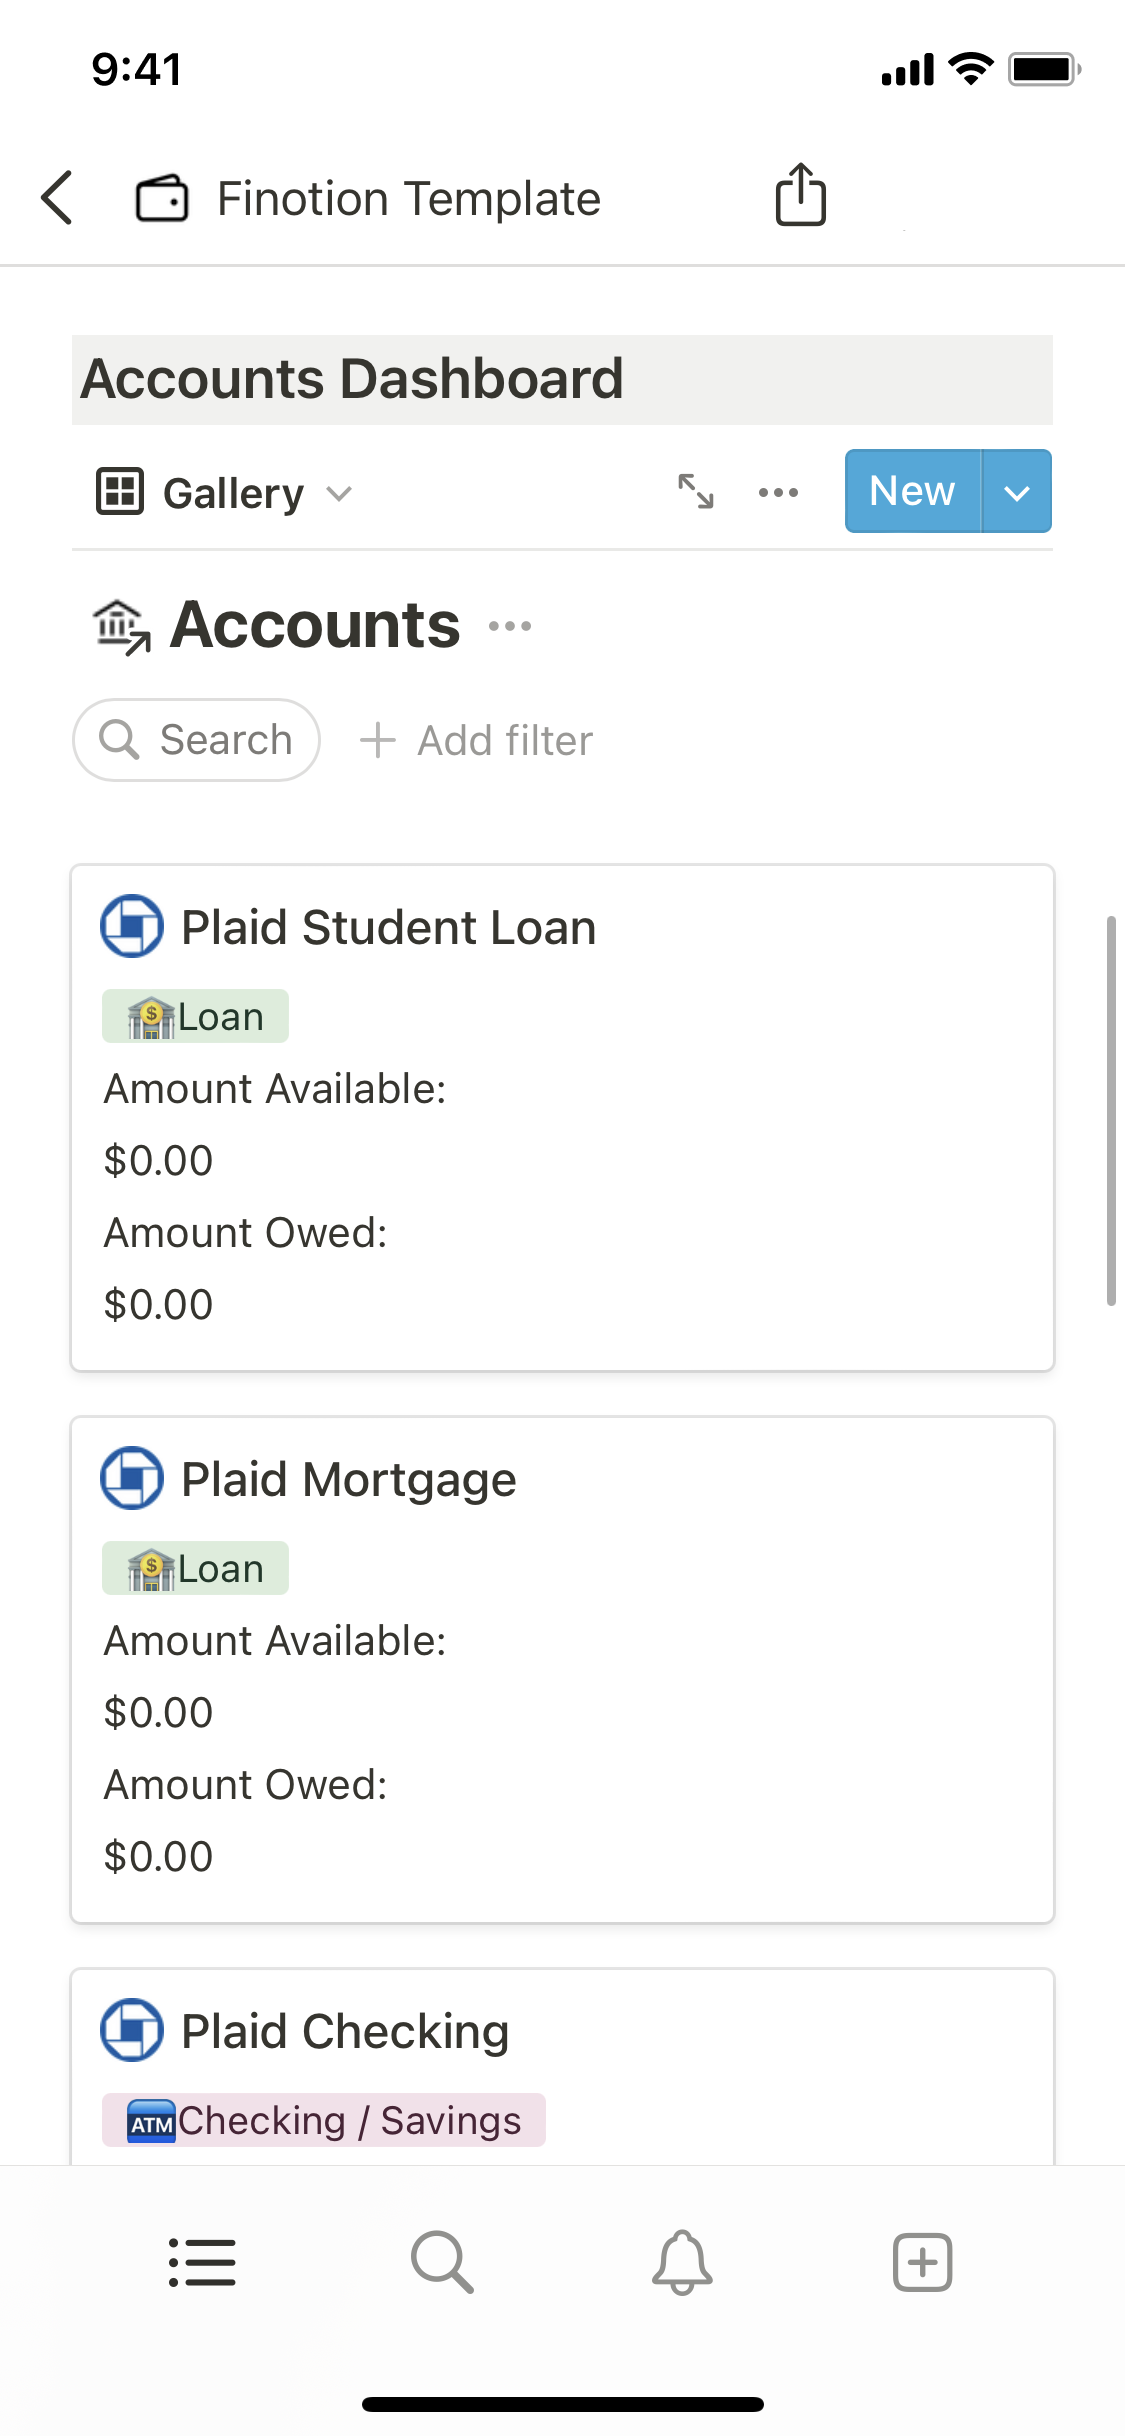This screenshot has width=1125, height=2436.
Task: Tap the share icon in header
Action: (800, 195)
